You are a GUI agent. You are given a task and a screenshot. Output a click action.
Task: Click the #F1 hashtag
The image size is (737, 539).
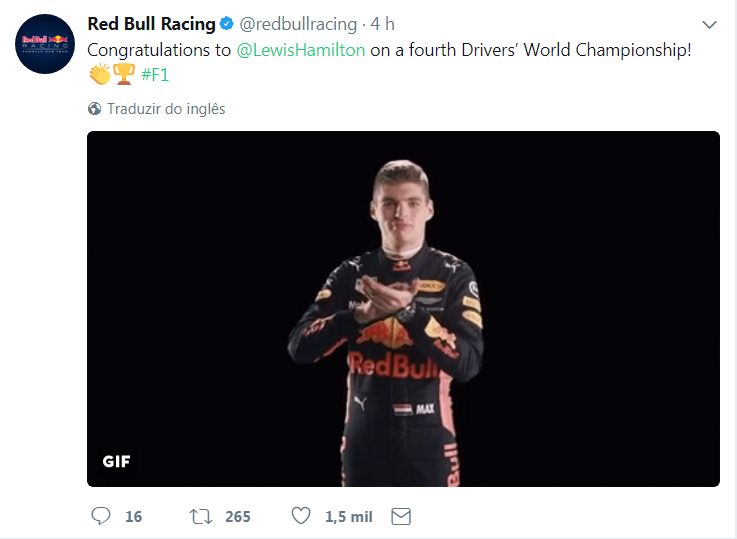coord(155,75)
